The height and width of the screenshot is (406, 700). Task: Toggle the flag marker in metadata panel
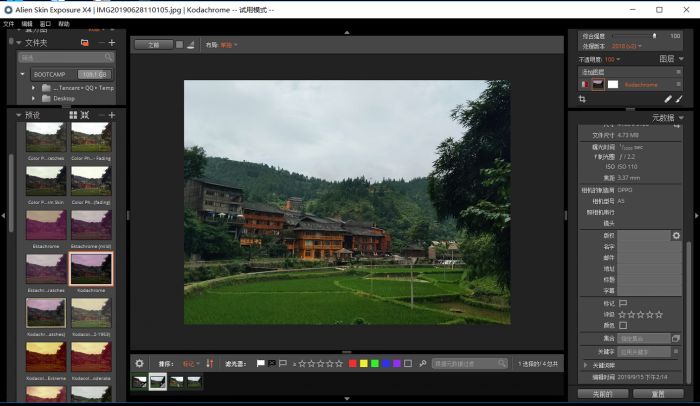[623, 303]
